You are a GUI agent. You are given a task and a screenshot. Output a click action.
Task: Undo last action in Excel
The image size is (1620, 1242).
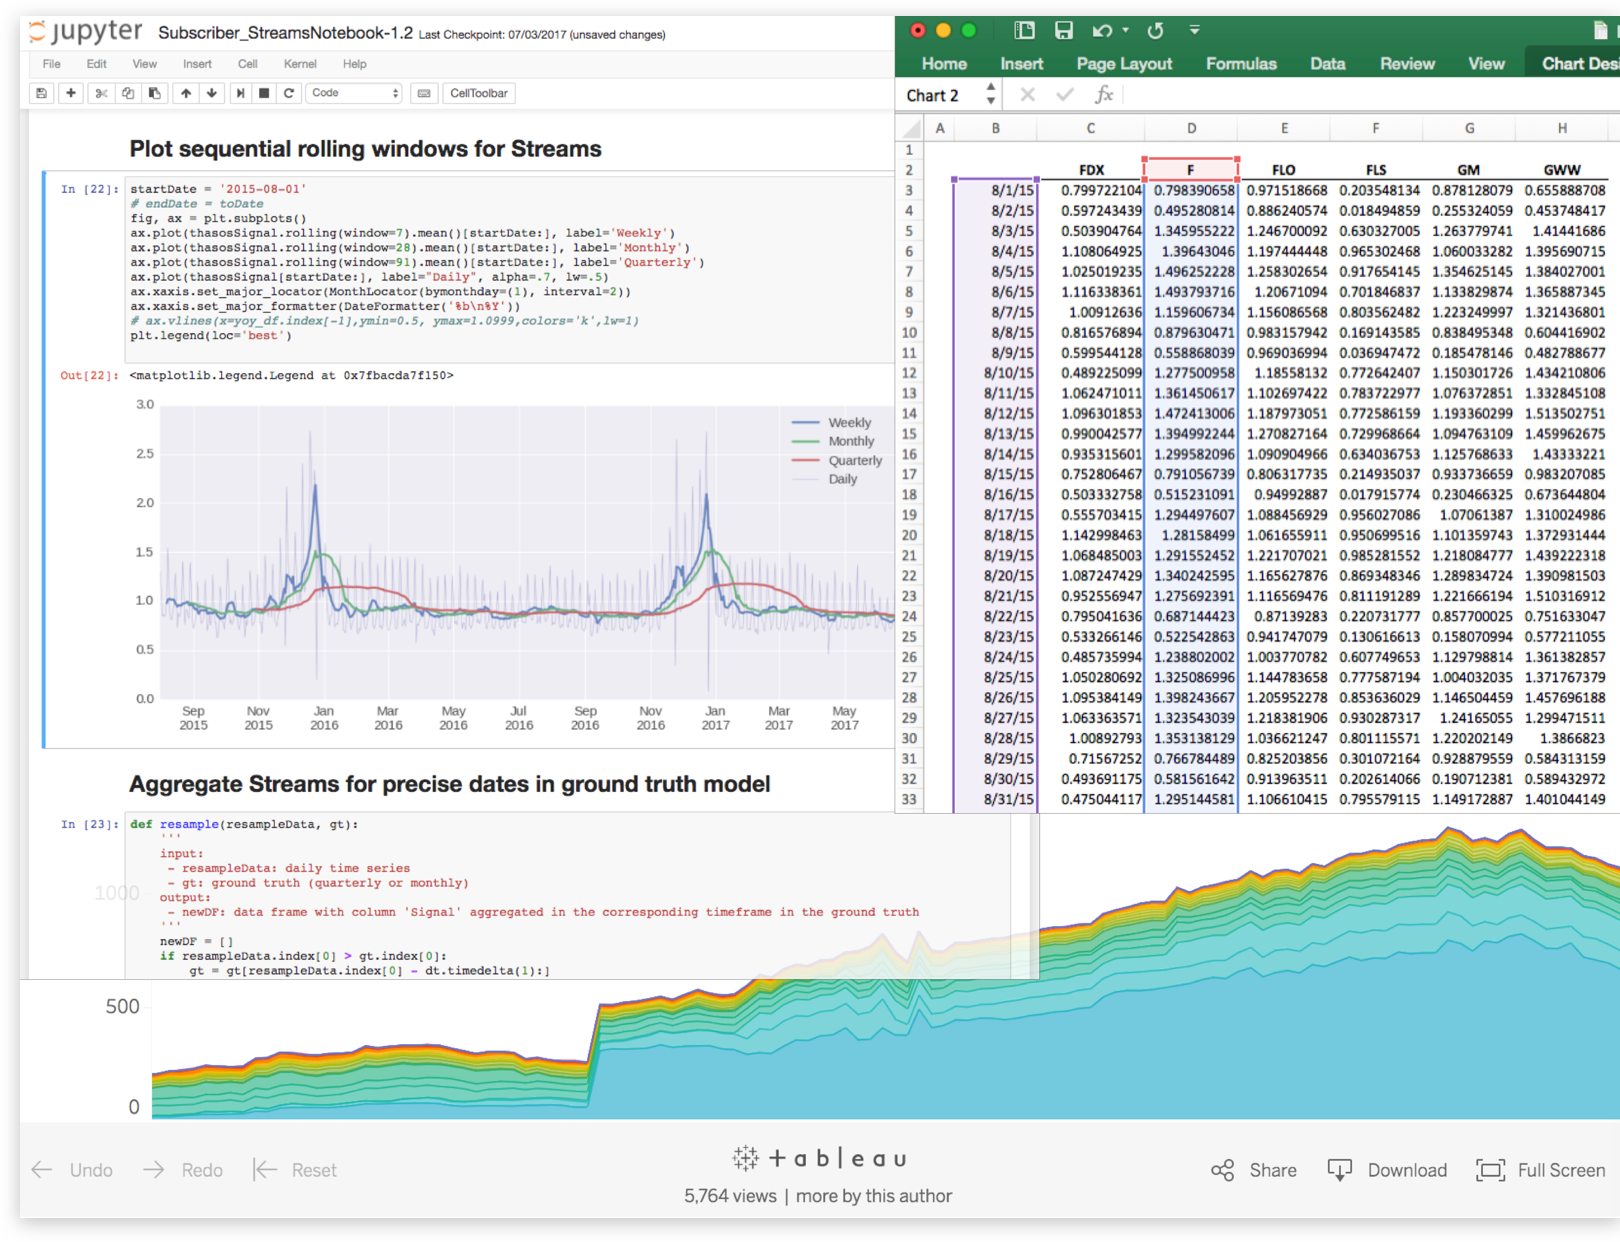pyautogui.click(x=1103, y=30)
